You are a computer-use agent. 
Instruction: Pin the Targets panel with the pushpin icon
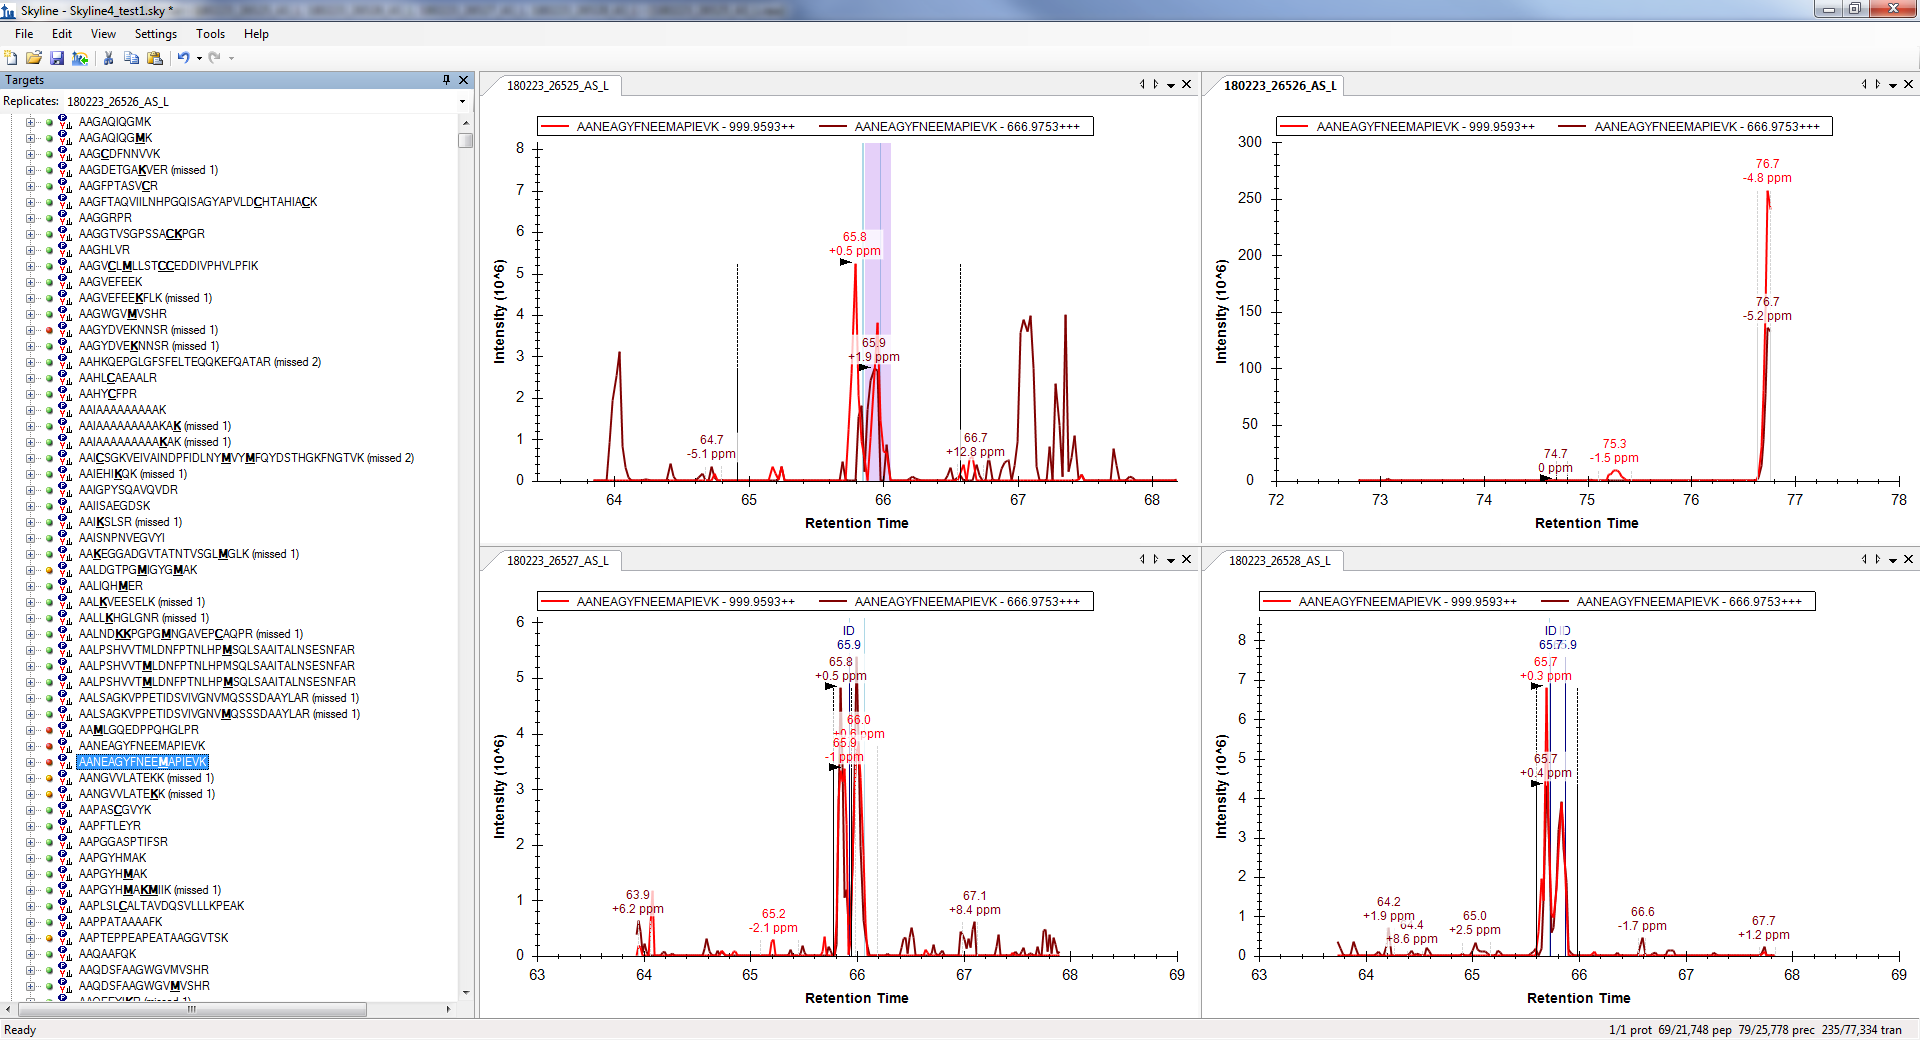pos(446,80)
